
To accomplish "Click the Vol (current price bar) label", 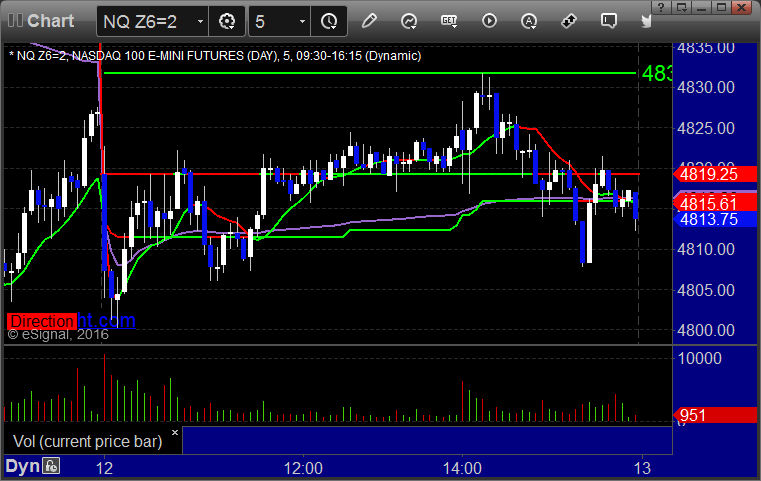I will (87, 441).
